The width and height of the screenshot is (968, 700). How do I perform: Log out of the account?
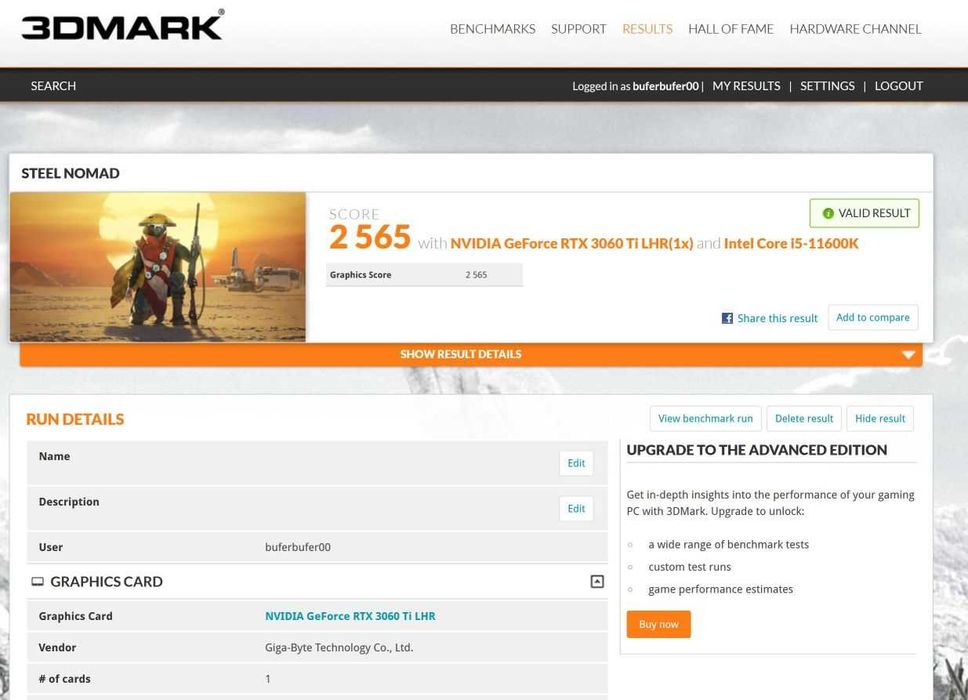coord(898,86)
